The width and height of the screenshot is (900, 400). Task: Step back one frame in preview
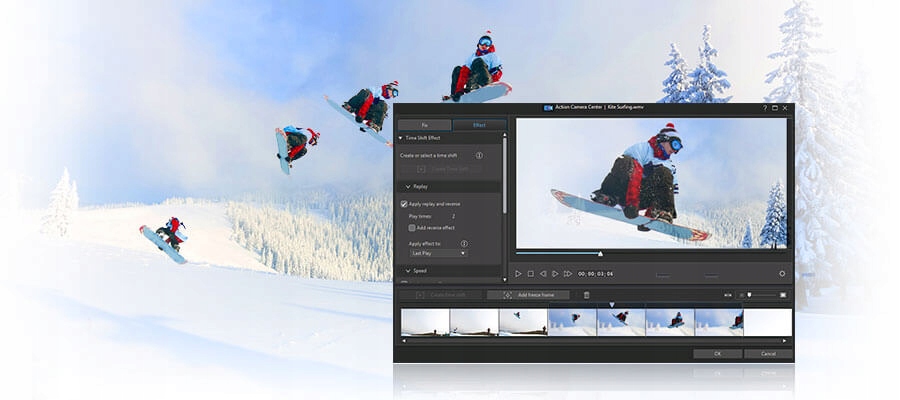pos(543,273)
